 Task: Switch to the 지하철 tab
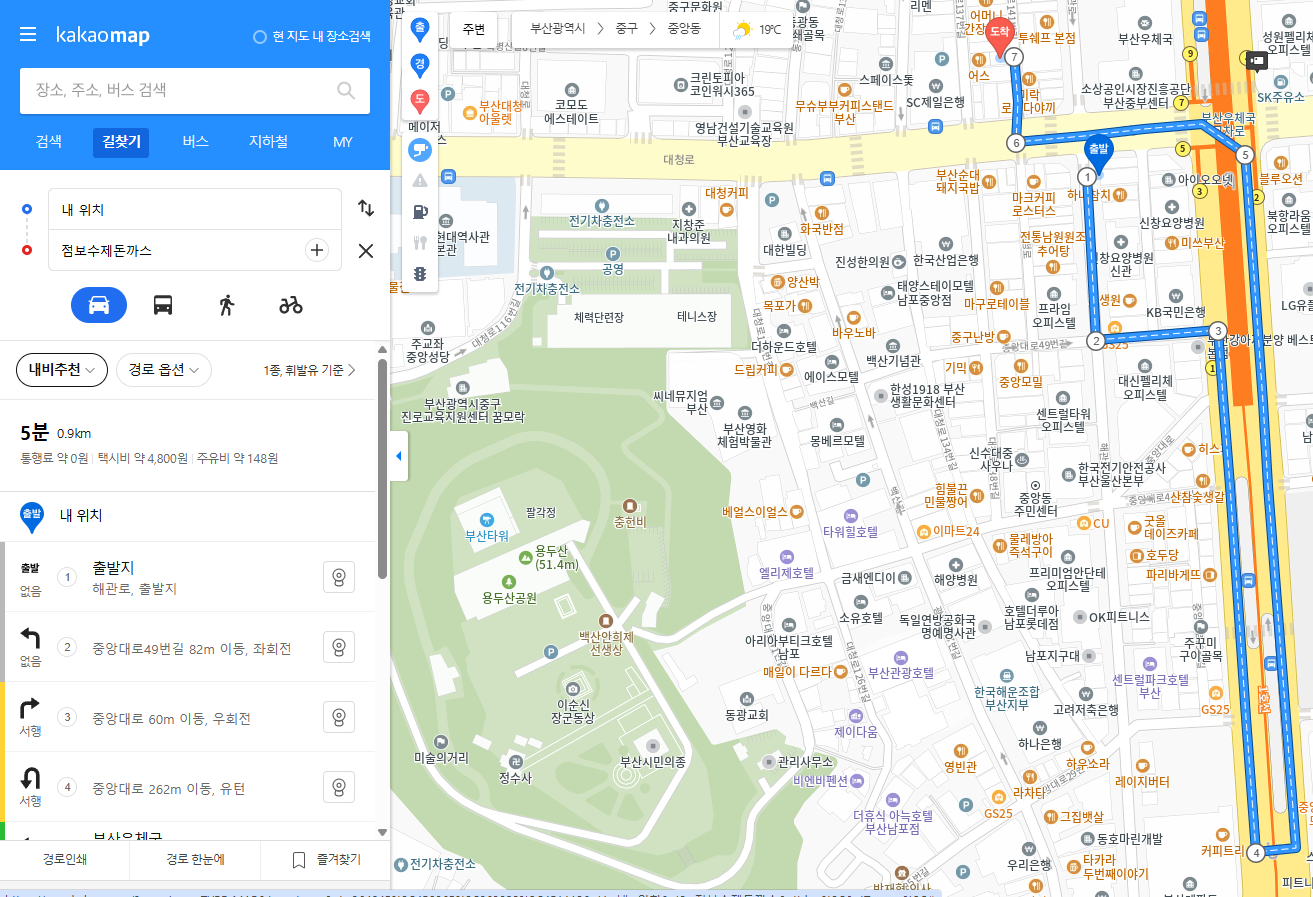269,142
